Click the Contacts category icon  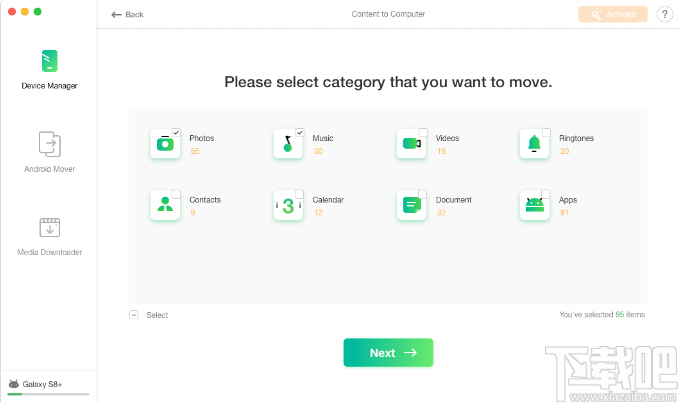tap(164, 205)
